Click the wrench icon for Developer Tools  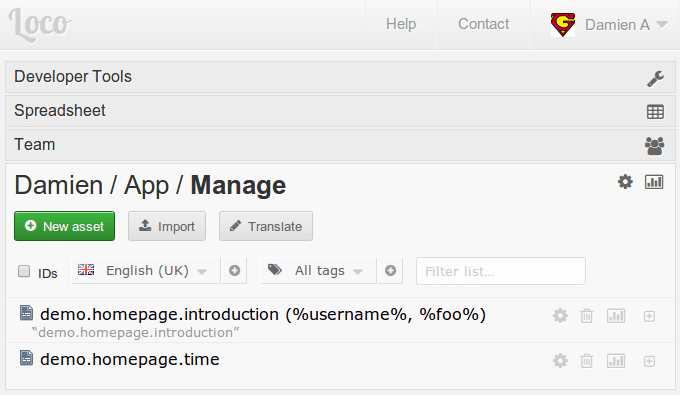(655, 78)
